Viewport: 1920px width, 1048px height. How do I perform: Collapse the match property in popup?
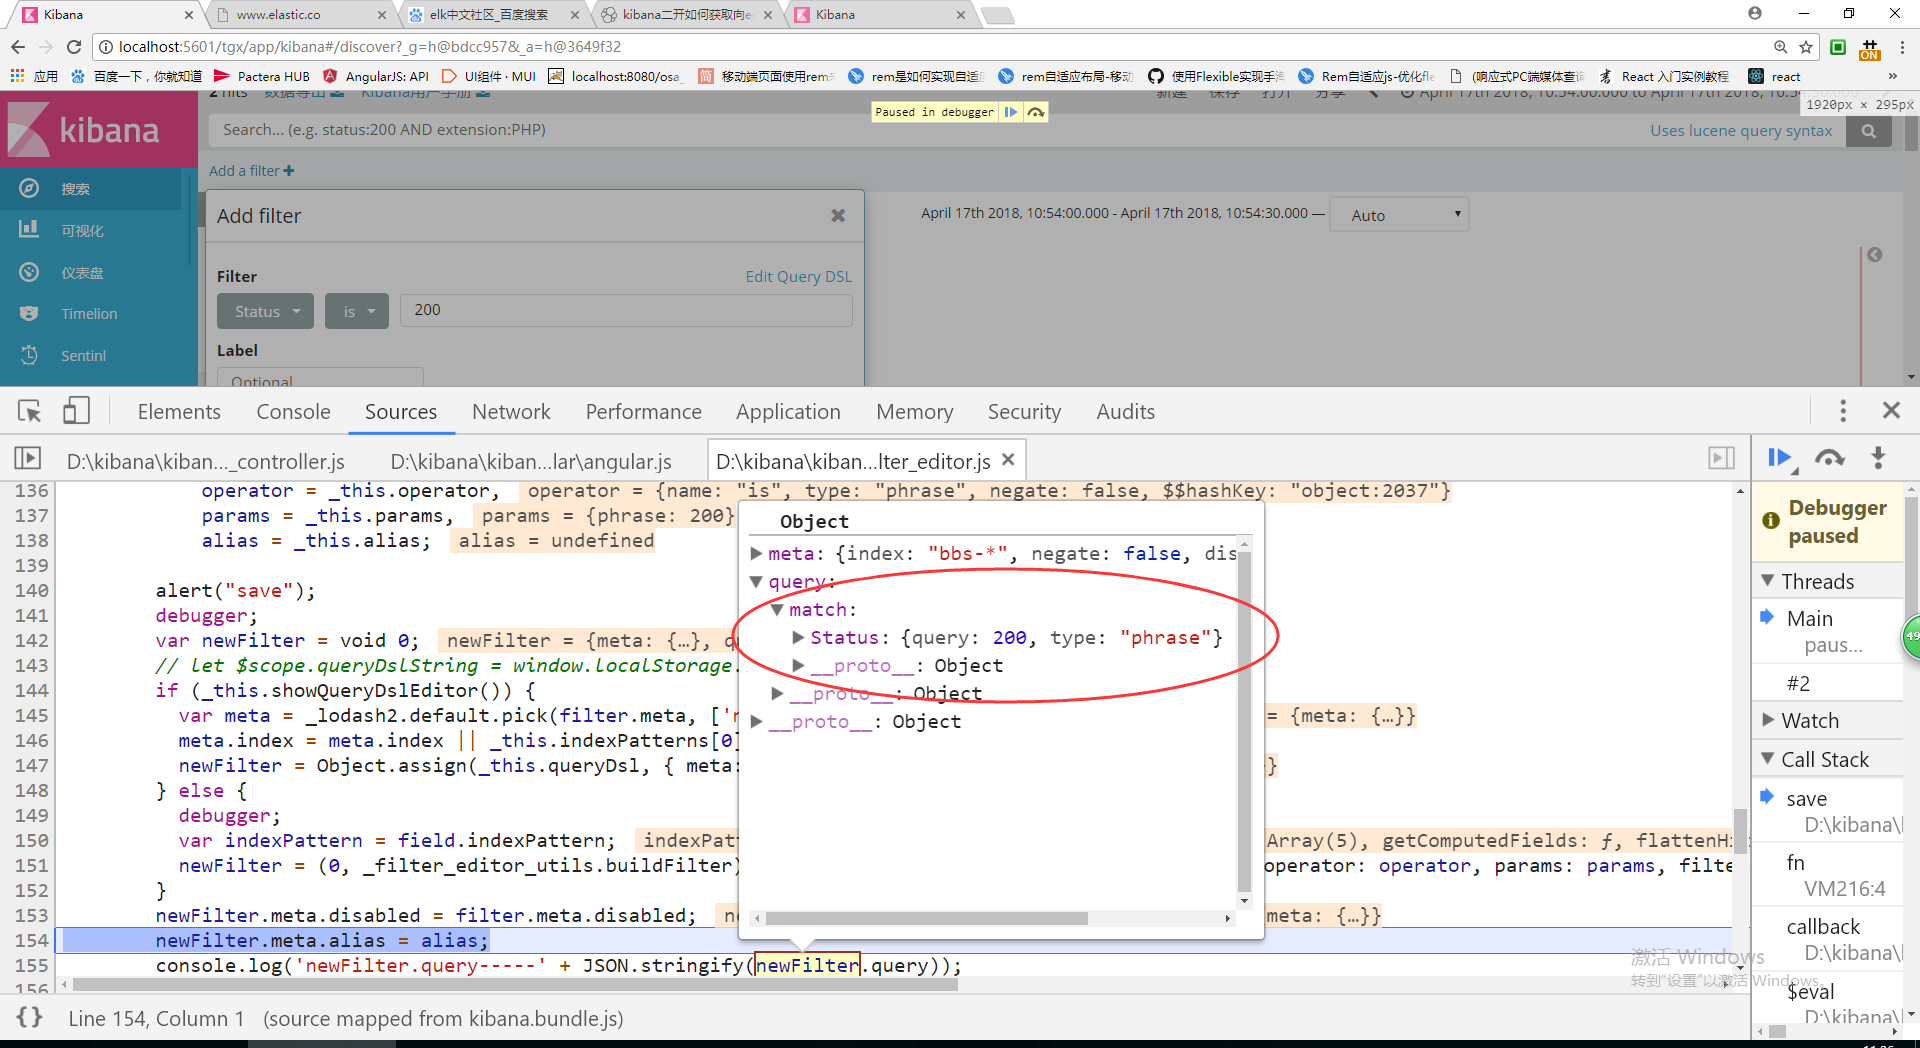tap(777, 609)
